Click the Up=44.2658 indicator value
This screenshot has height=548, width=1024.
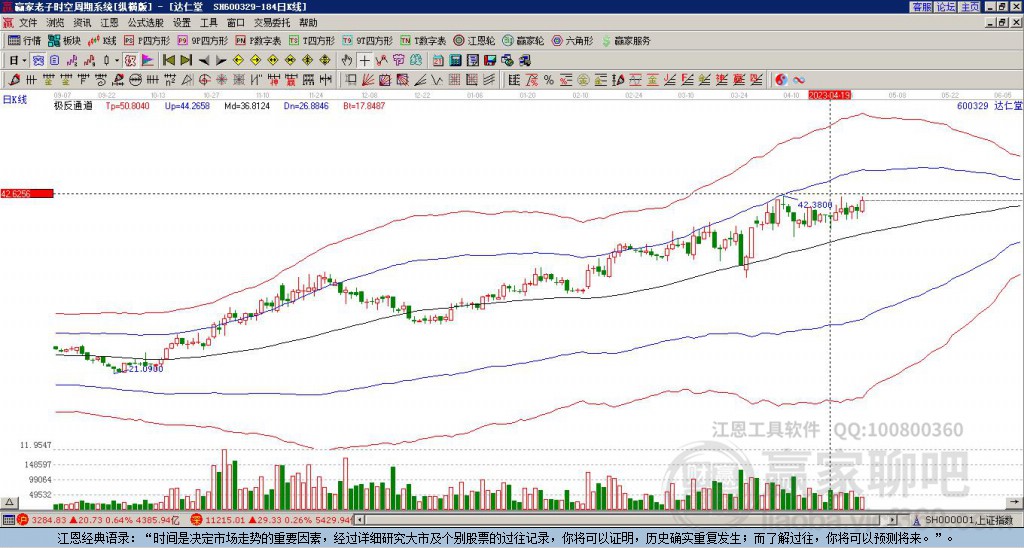click(x=187, y=105)
